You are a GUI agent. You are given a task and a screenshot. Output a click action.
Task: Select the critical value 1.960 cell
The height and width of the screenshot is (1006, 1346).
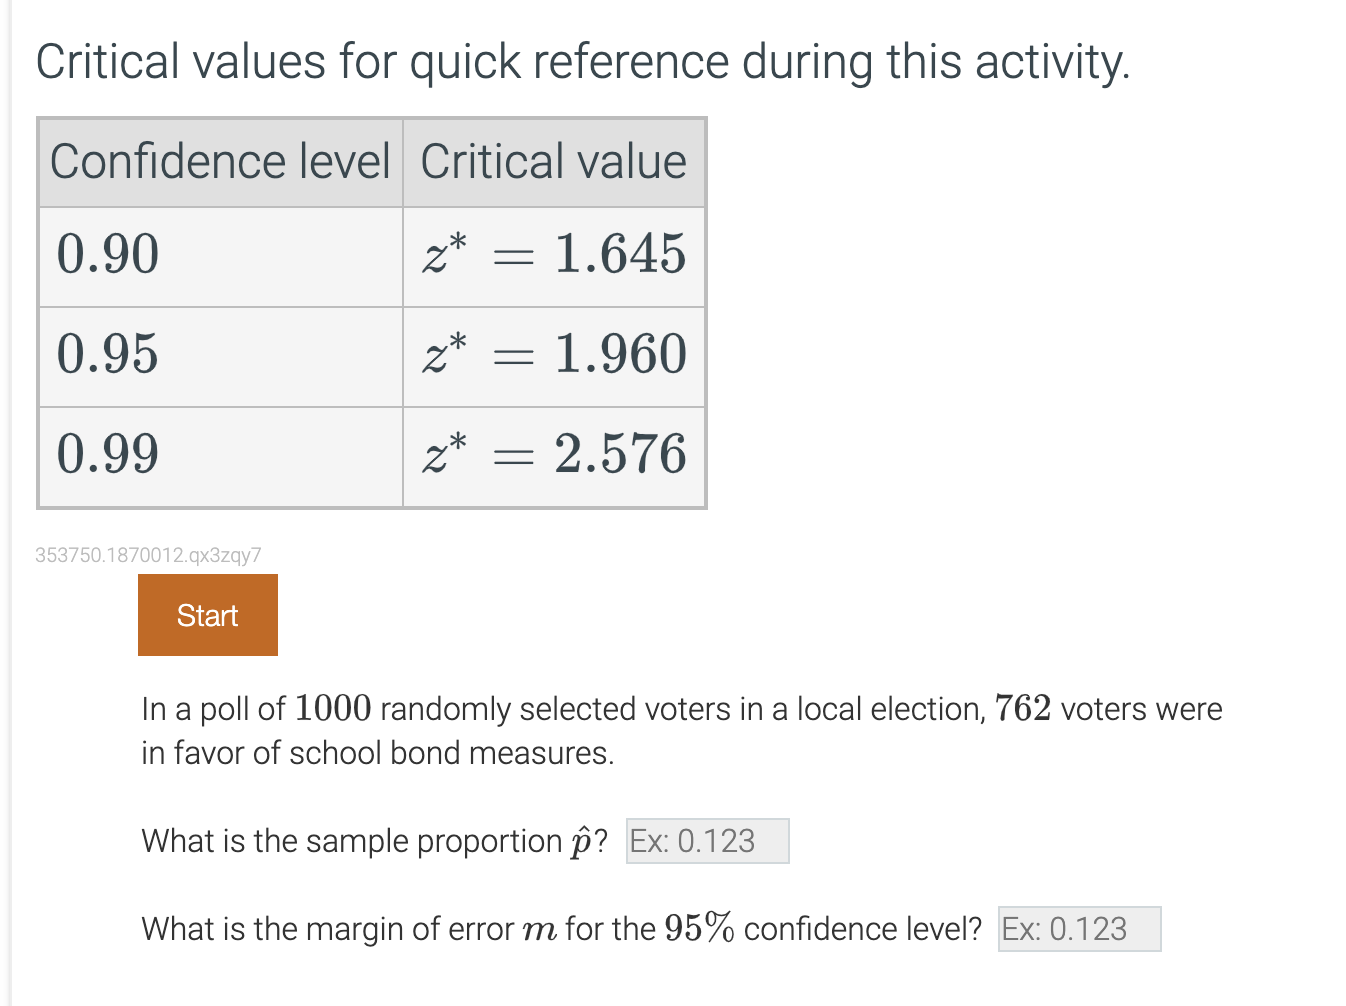554,355
